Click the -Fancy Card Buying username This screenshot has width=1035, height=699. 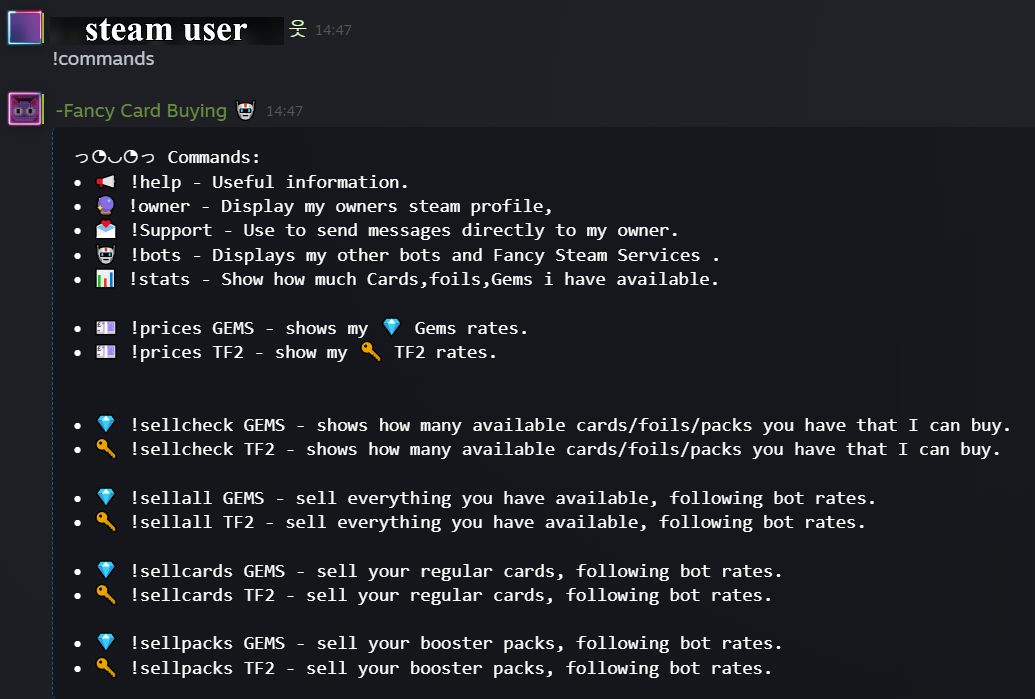point(141,110)
